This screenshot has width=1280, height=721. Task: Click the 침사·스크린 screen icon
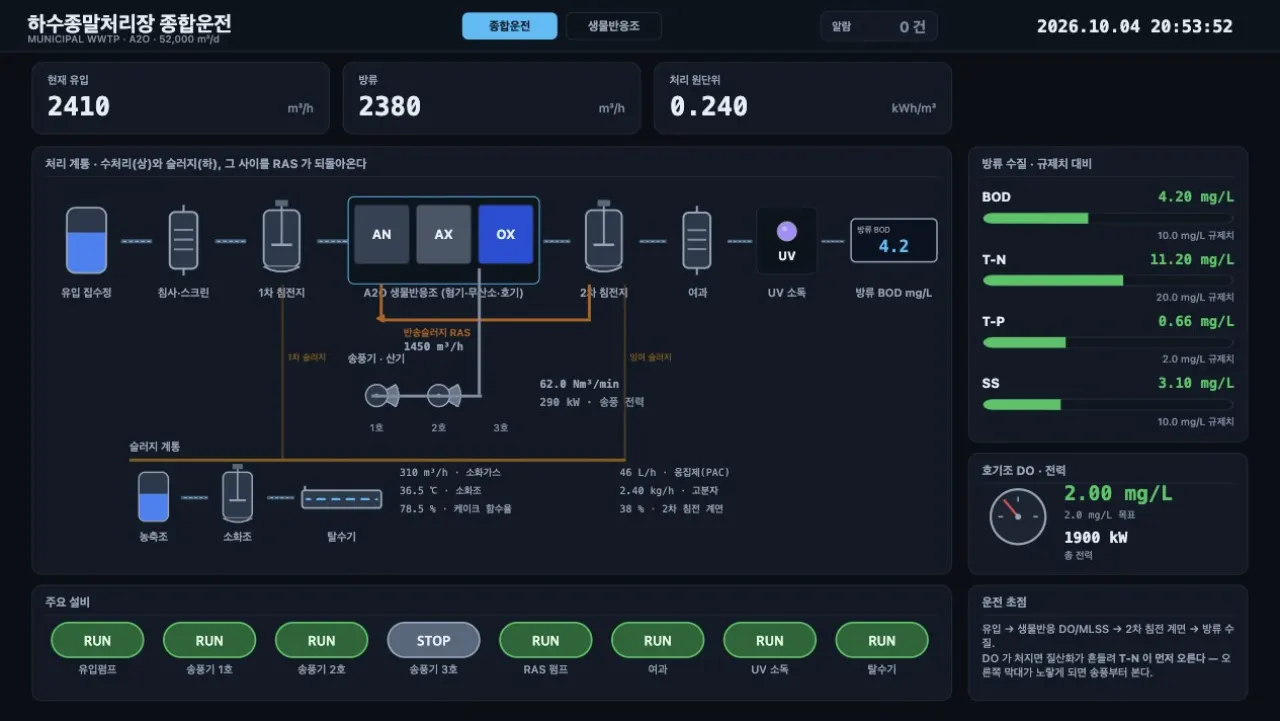[x=184, y=240]
